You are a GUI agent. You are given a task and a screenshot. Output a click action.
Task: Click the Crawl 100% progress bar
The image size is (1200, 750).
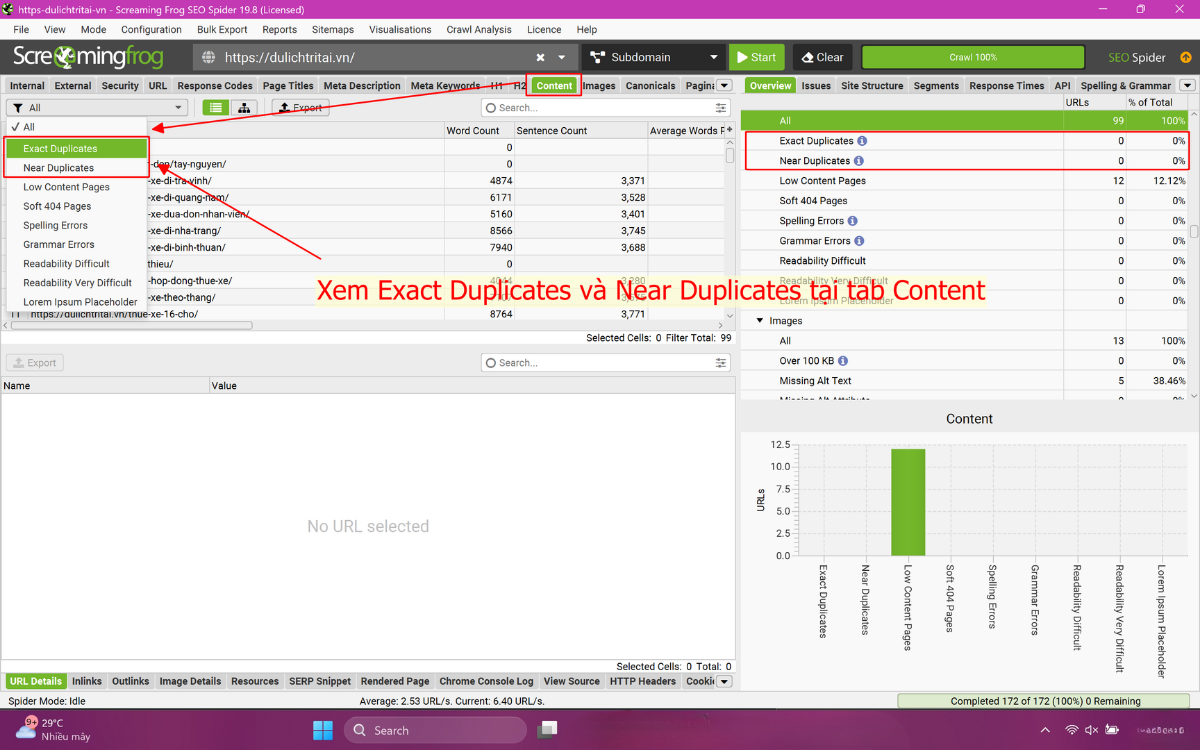point(972,58)
